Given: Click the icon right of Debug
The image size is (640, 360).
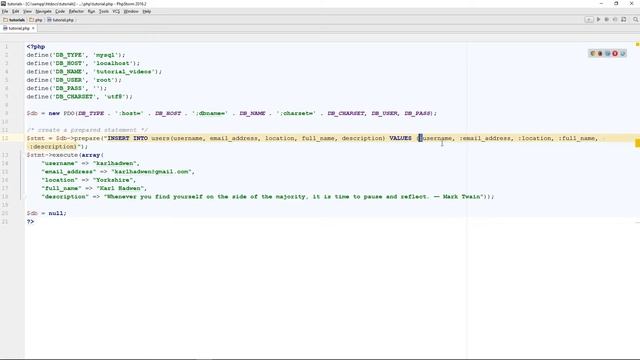Looking at the screenshot, I should (615, 20).
